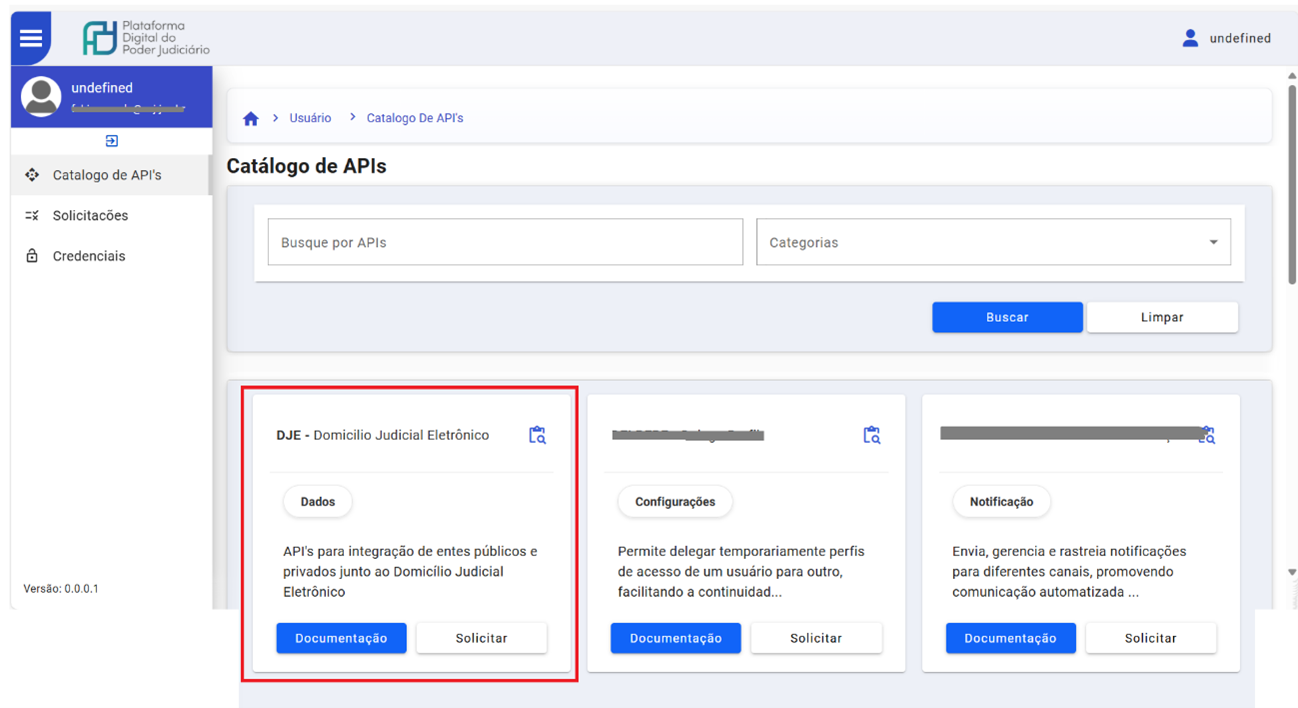Open the hamburger menu

click(x=31, y=38)
